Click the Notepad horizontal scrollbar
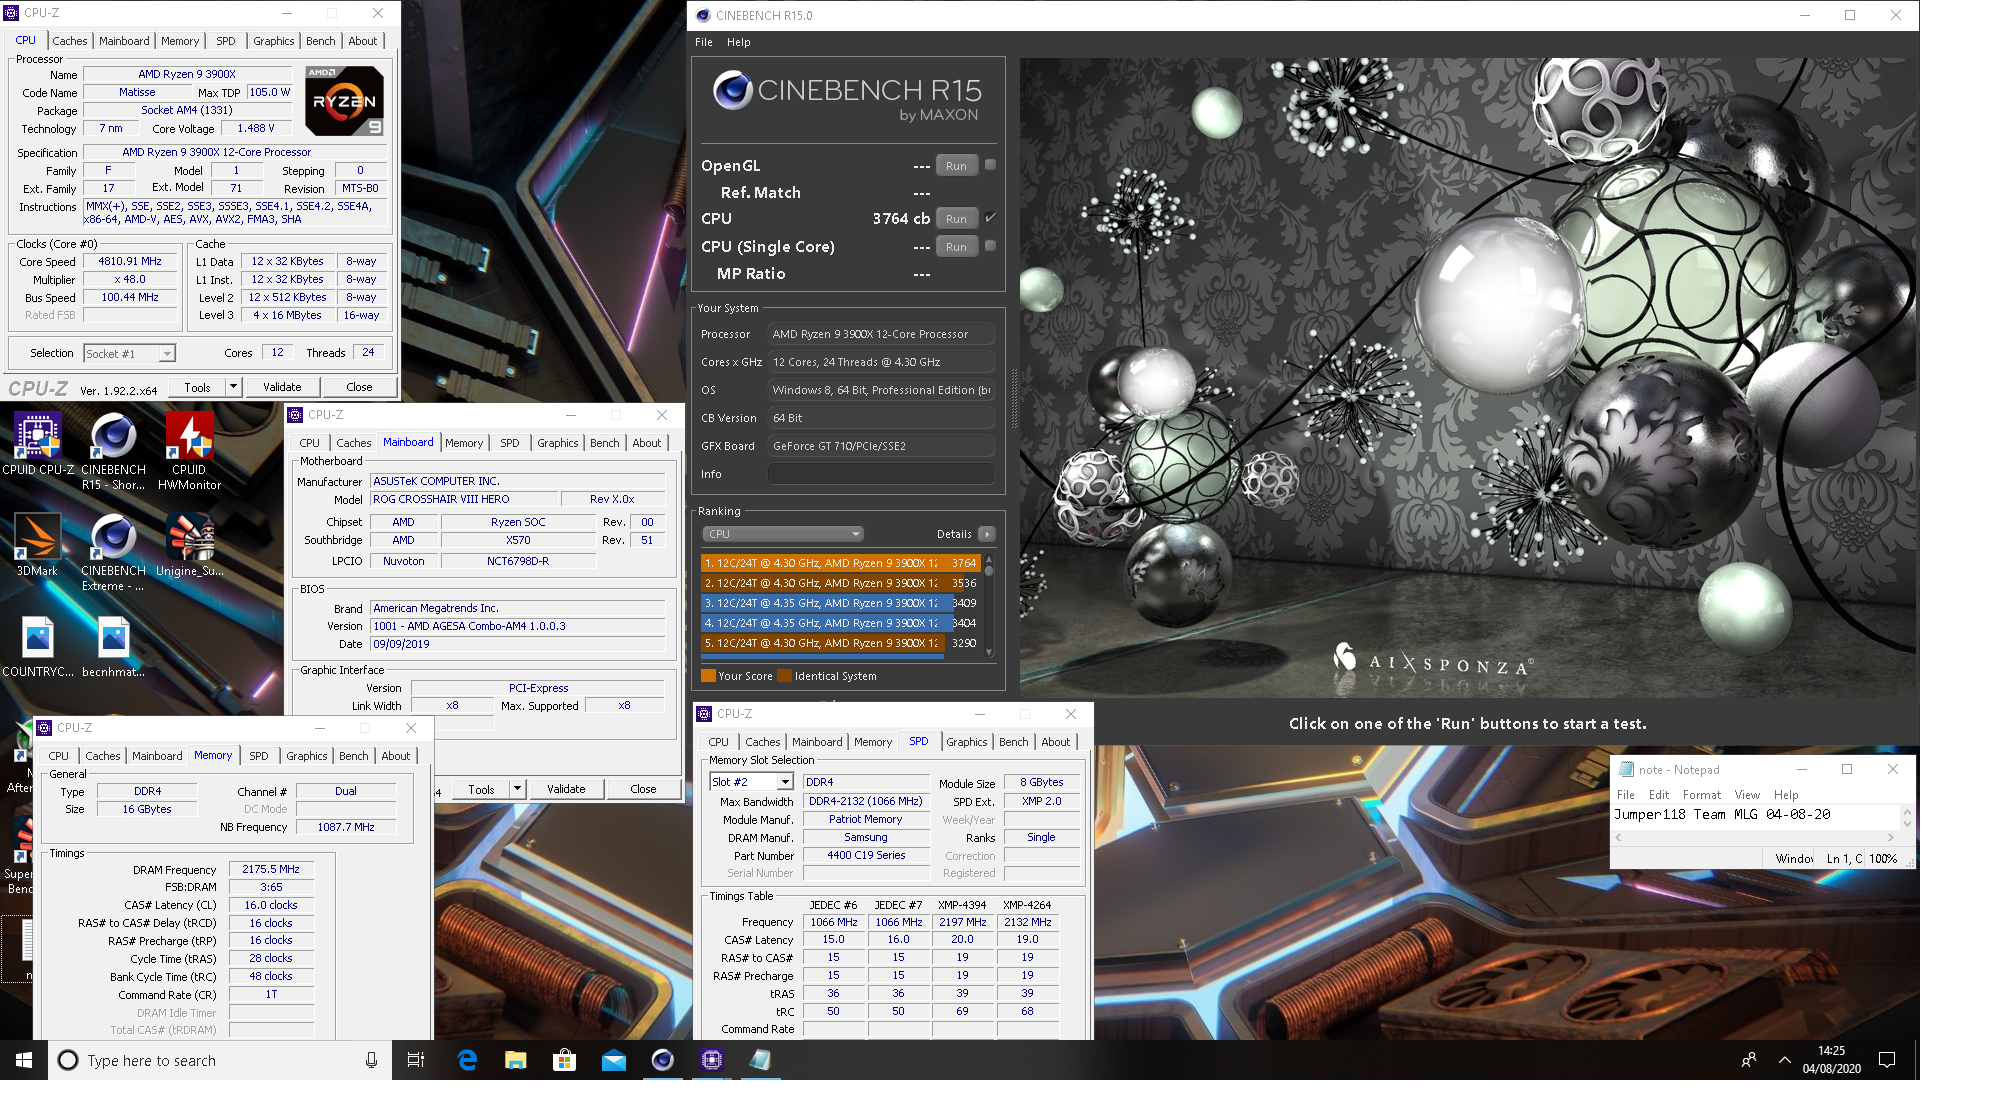 click(x=1755, y=838)
